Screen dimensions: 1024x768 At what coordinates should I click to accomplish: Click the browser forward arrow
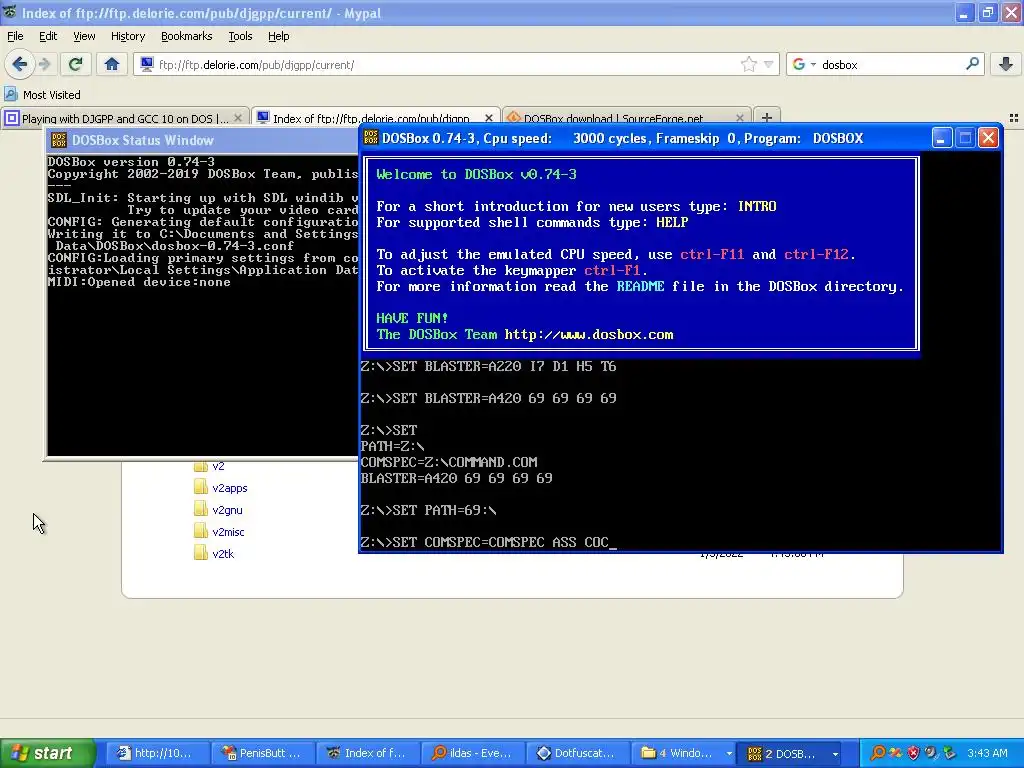(44, 64)
